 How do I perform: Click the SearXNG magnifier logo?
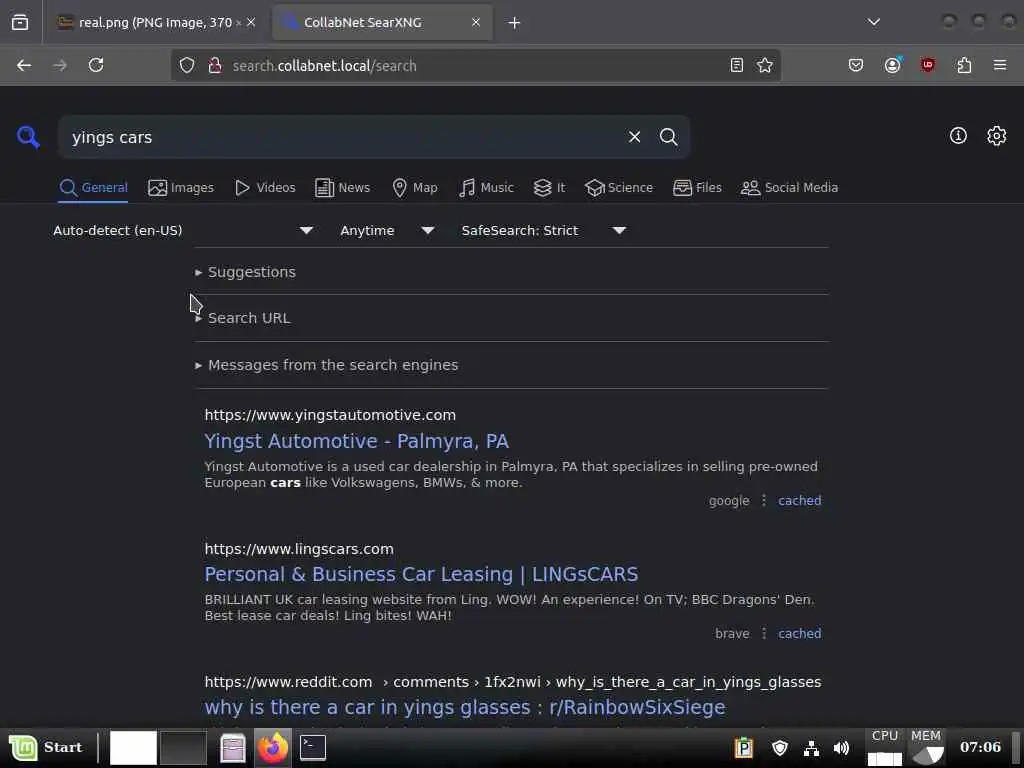28,137
